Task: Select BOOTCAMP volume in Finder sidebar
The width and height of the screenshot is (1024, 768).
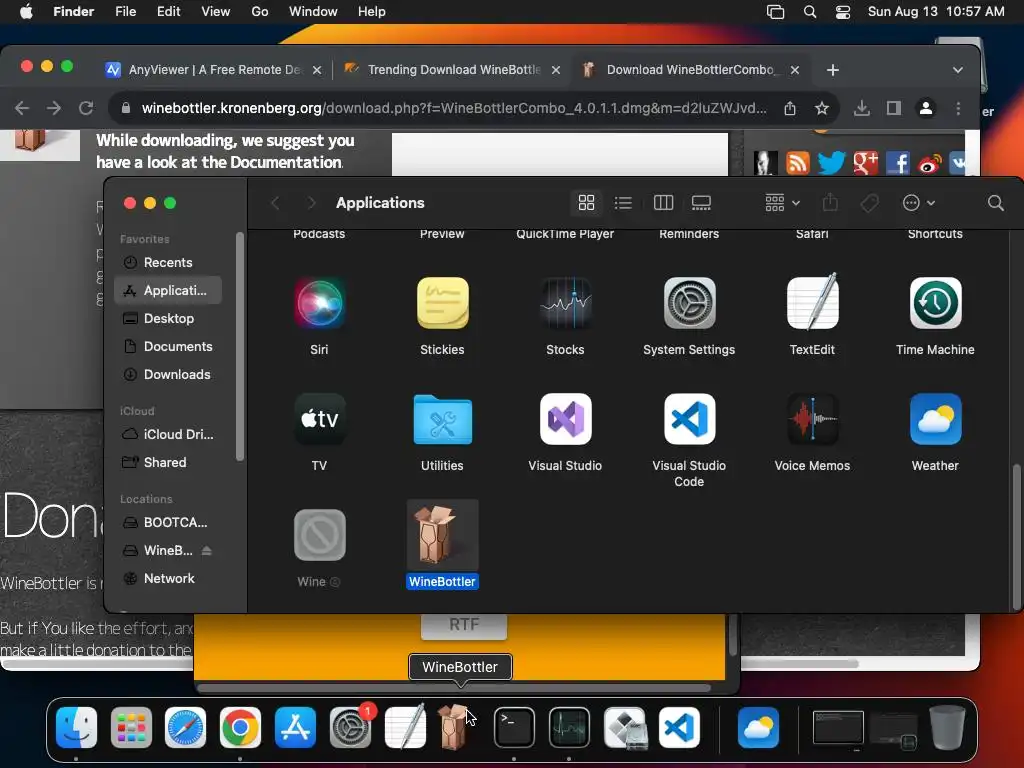Action: 168,522
